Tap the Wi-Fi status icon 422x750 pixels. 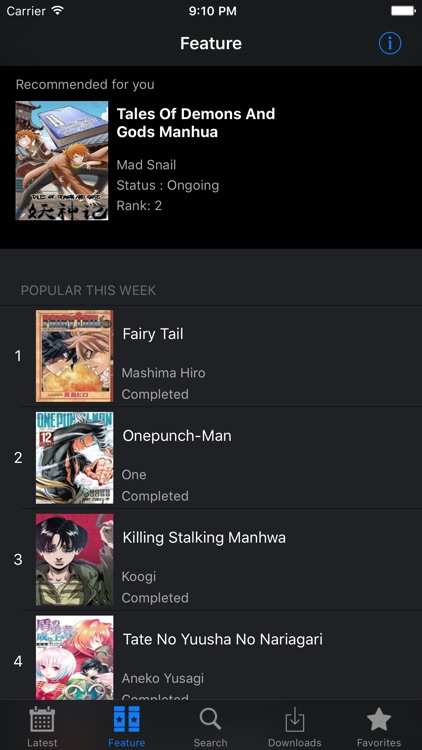coord(58,11)
